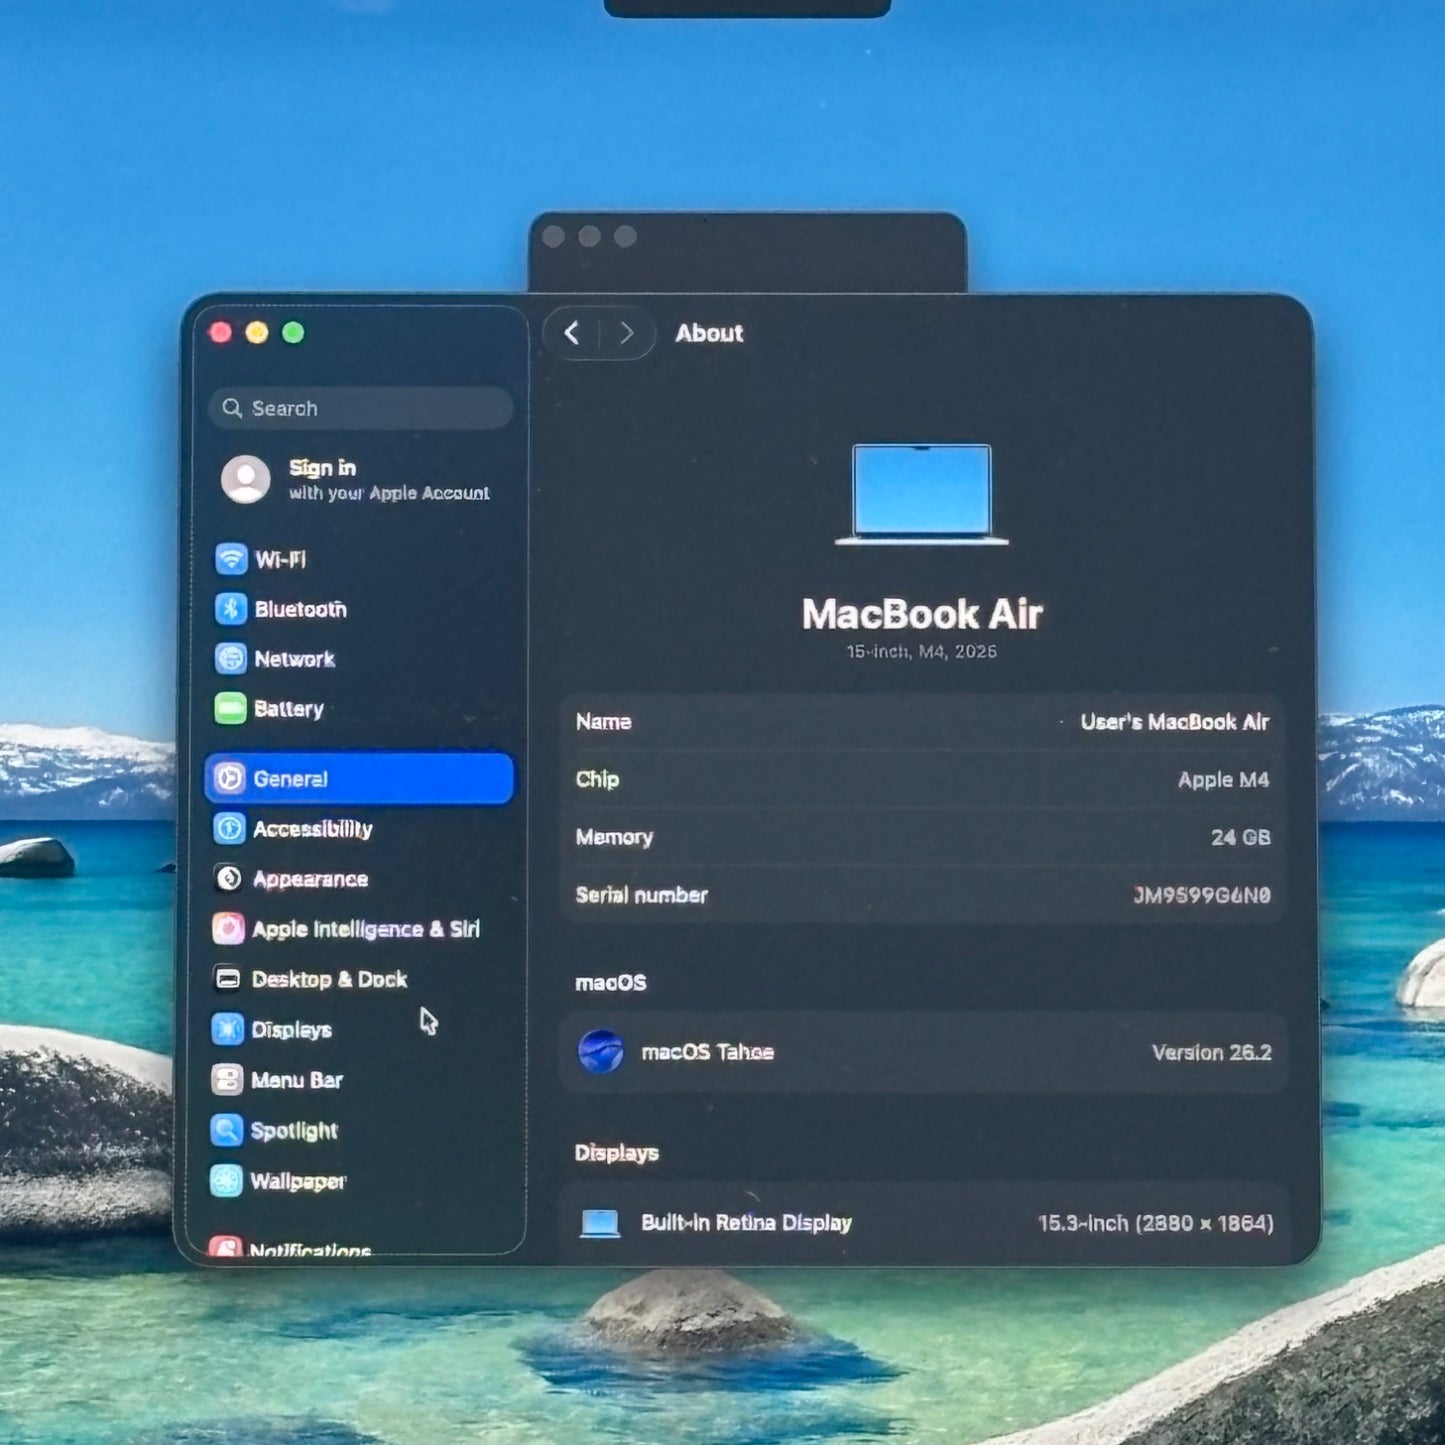Screen dimensions: 1445x1445
Task: Select the Bluetooth icon in sidebar
Action: coord(231,609)
